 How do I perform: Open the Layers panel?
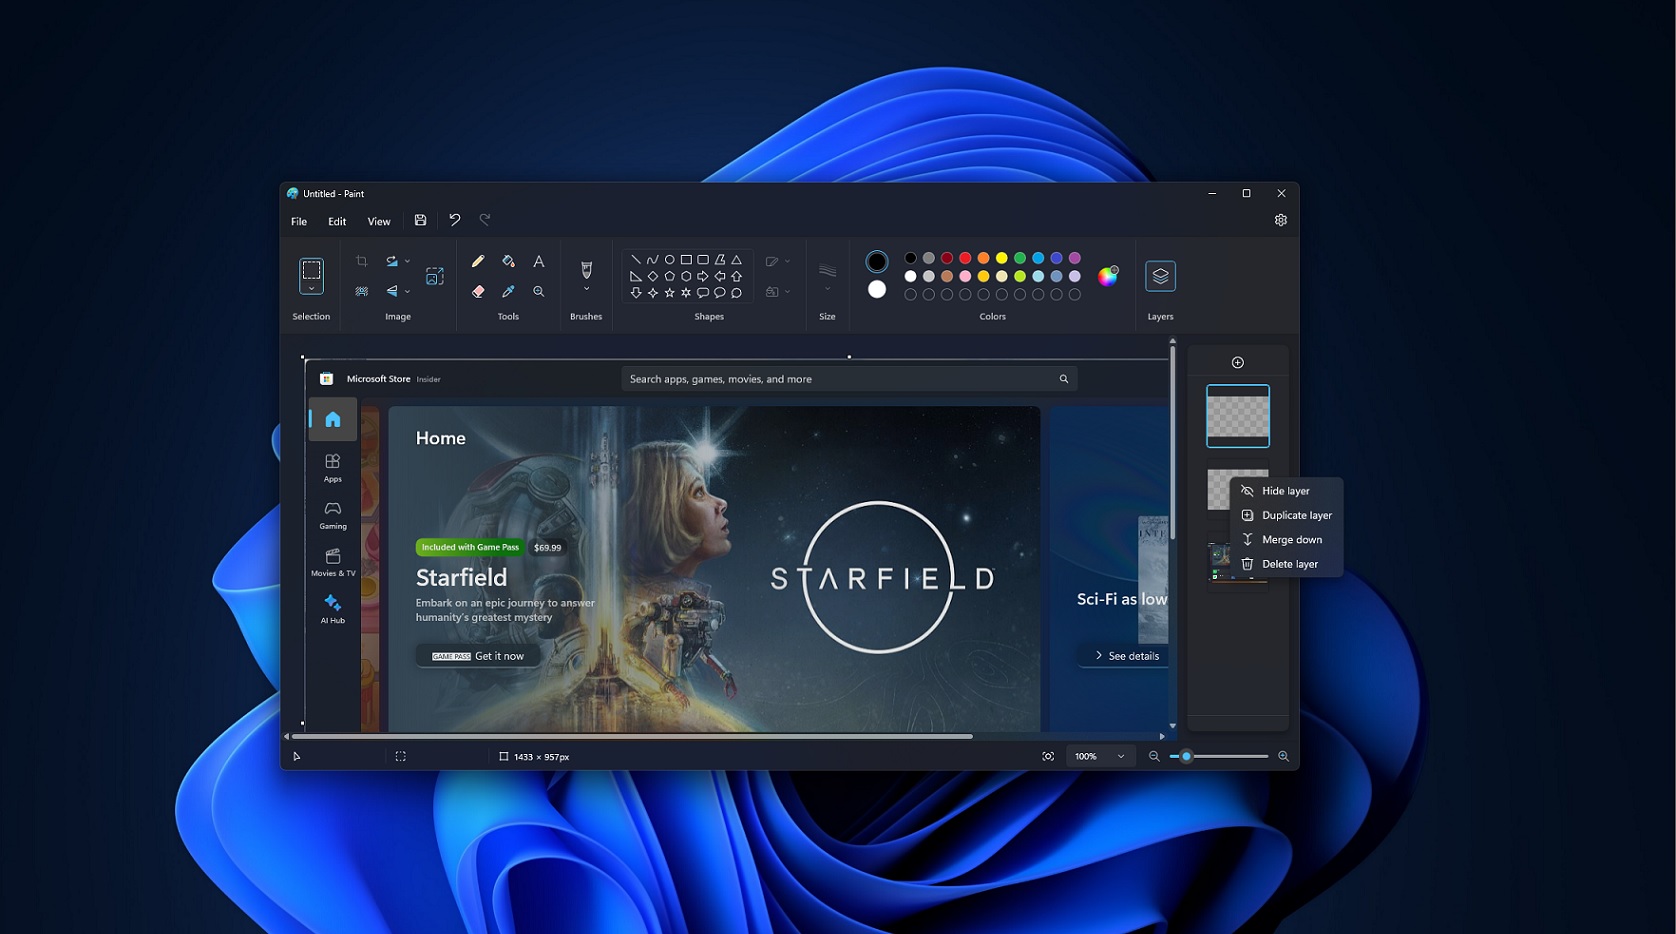1160,275
